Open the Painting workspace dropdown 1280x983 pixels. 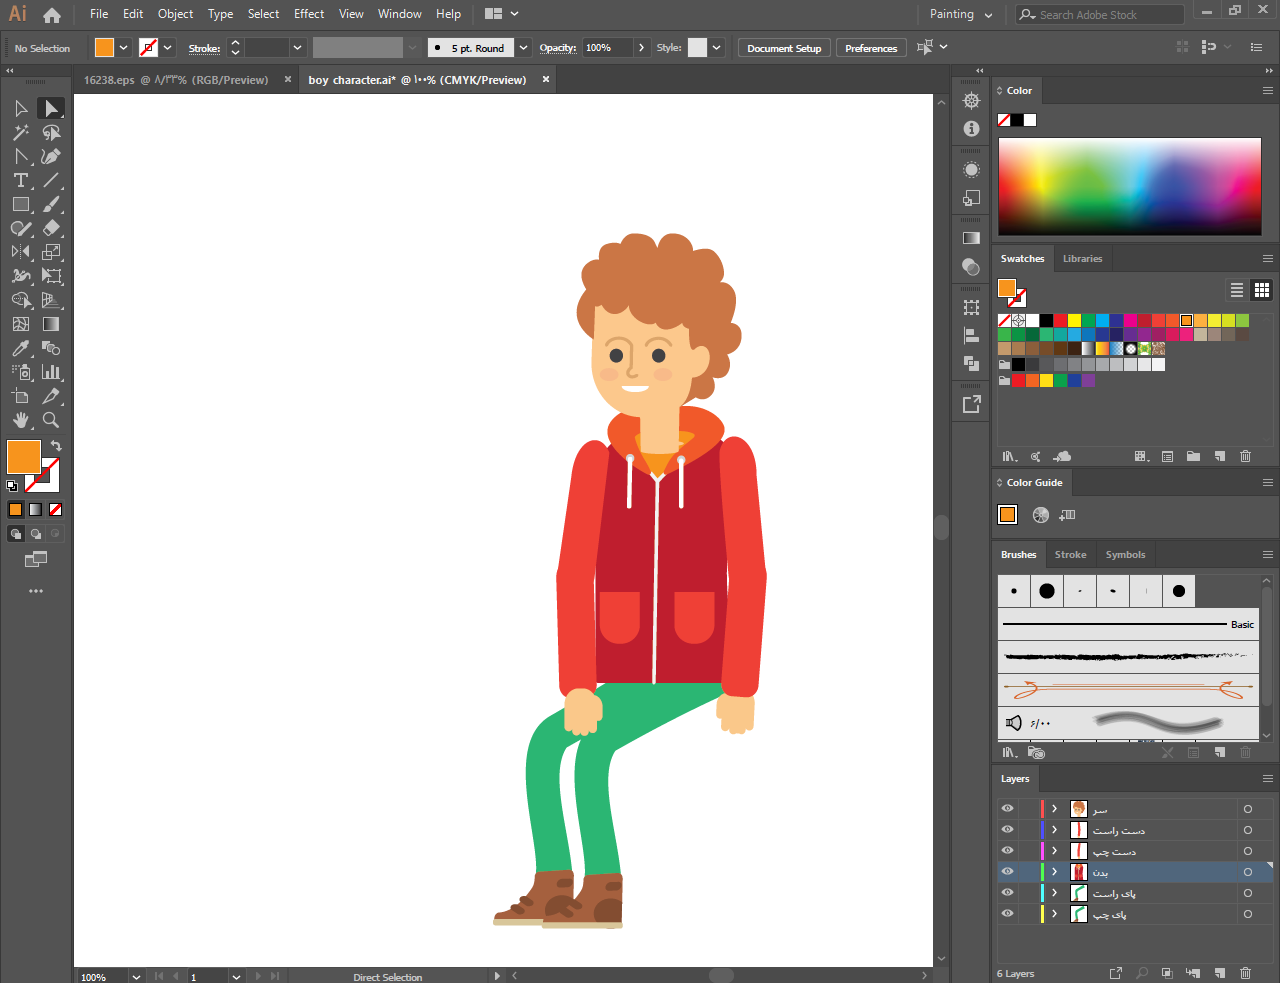tap(961, 14)
